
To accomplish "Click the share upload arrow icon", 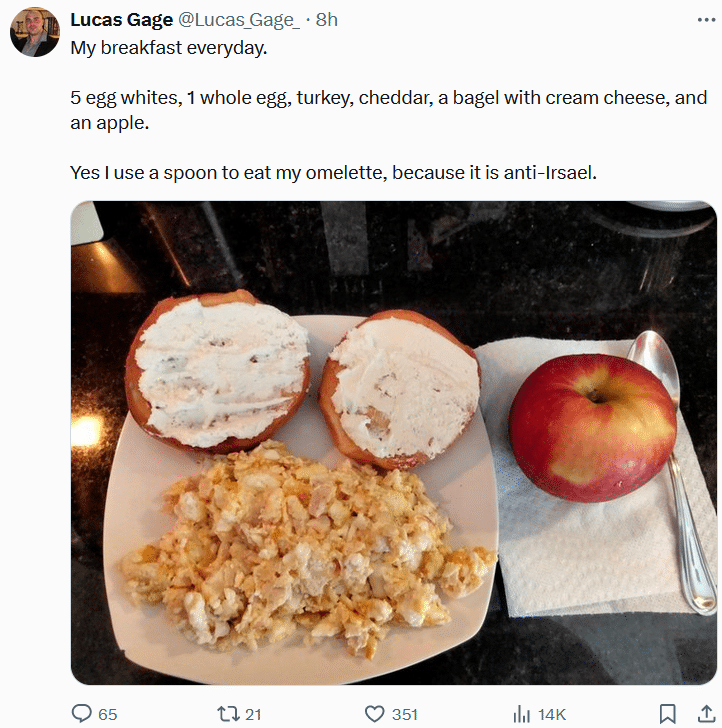I will pyautogui.click(x=700, y=713).
